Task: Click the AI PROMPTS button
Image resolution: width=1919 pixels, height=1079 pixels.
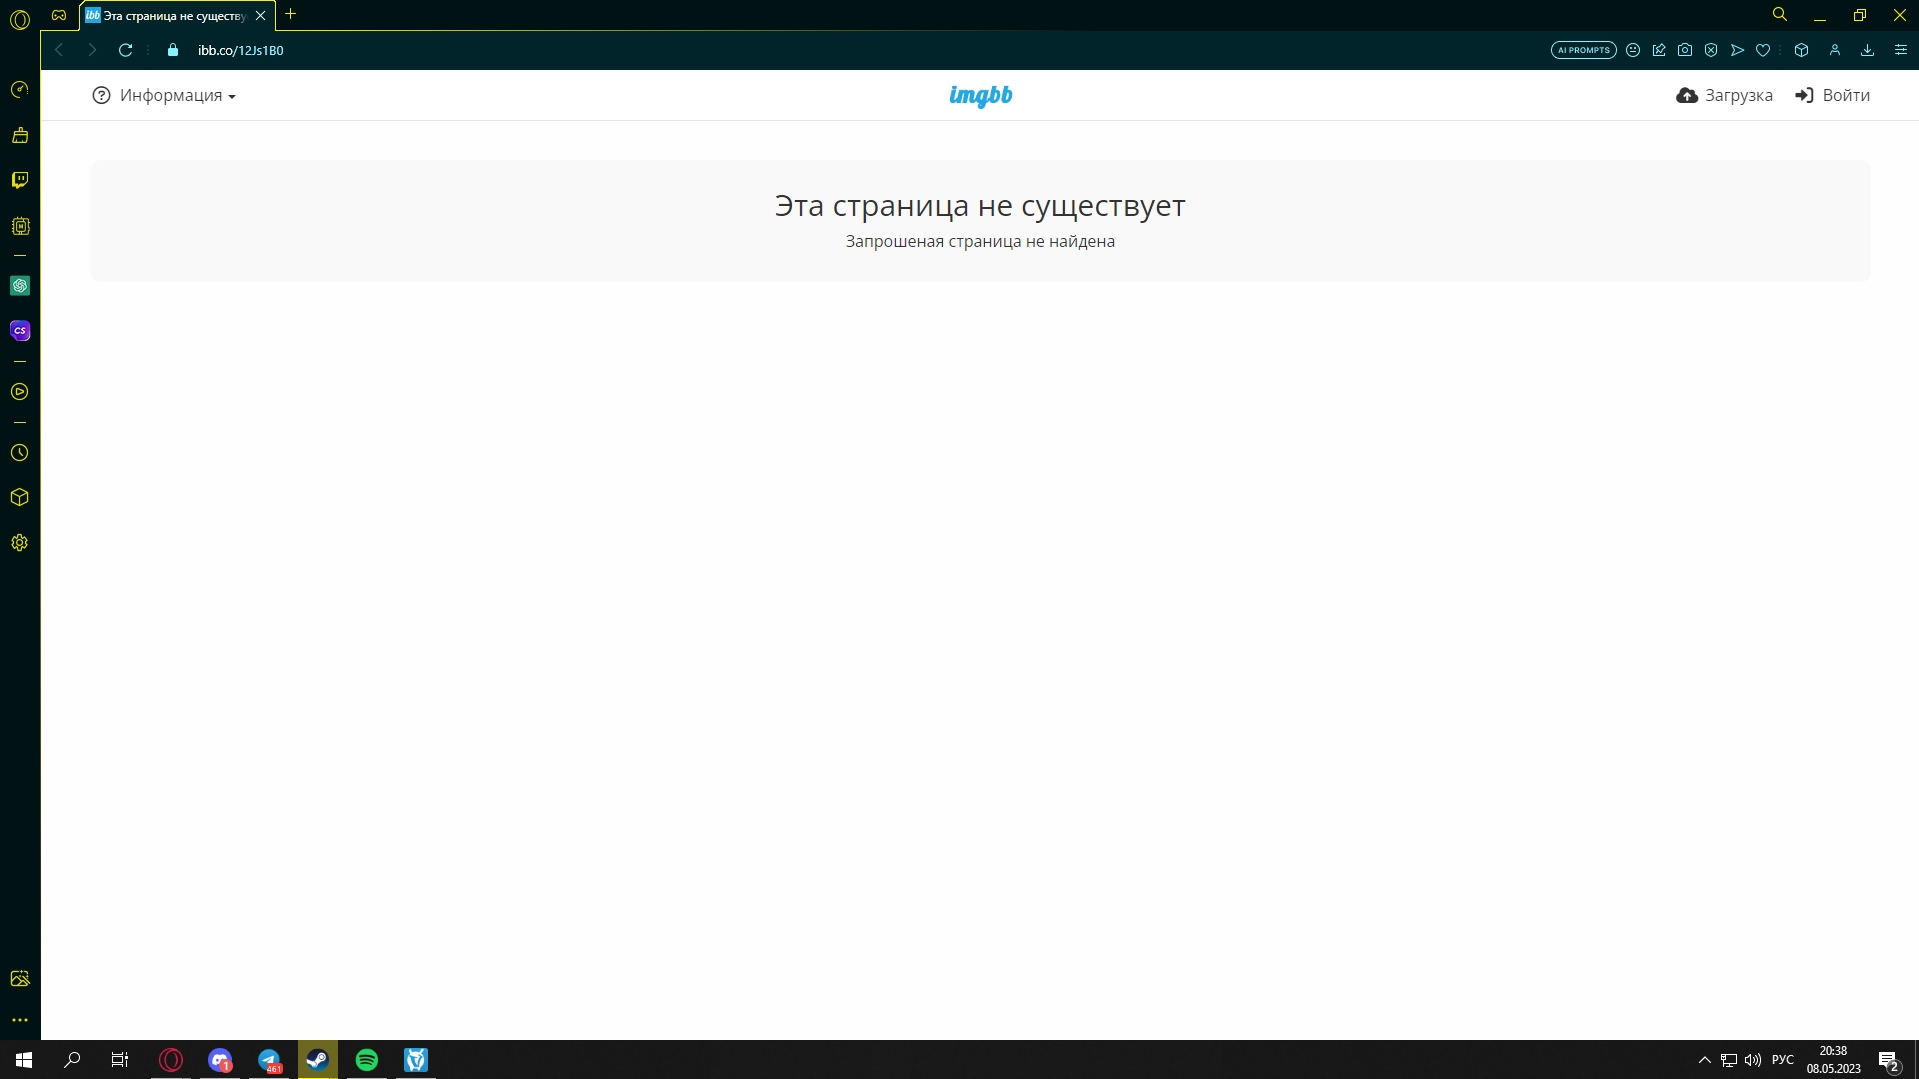Action: click(x=1583, y=50)
